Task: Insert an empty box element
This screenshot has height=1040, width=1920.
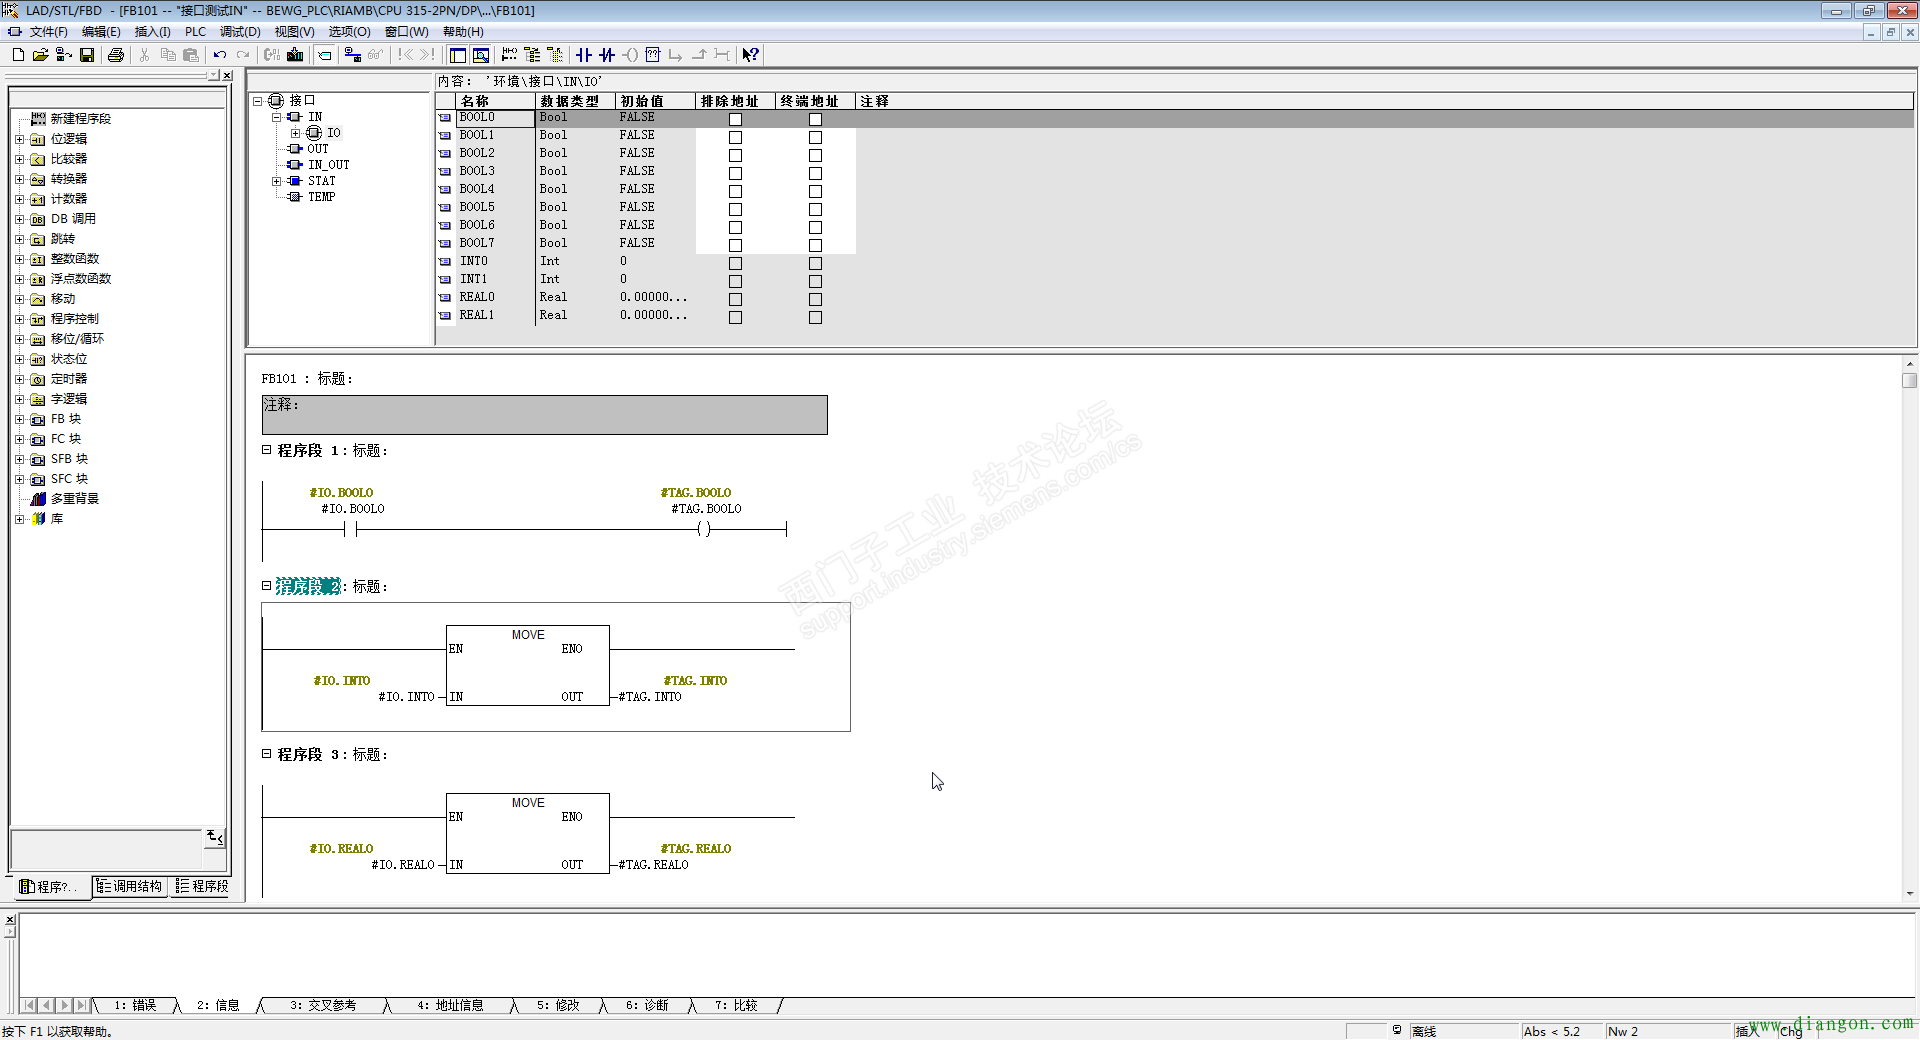Action: pyautogui.click(x=653, y=55)
